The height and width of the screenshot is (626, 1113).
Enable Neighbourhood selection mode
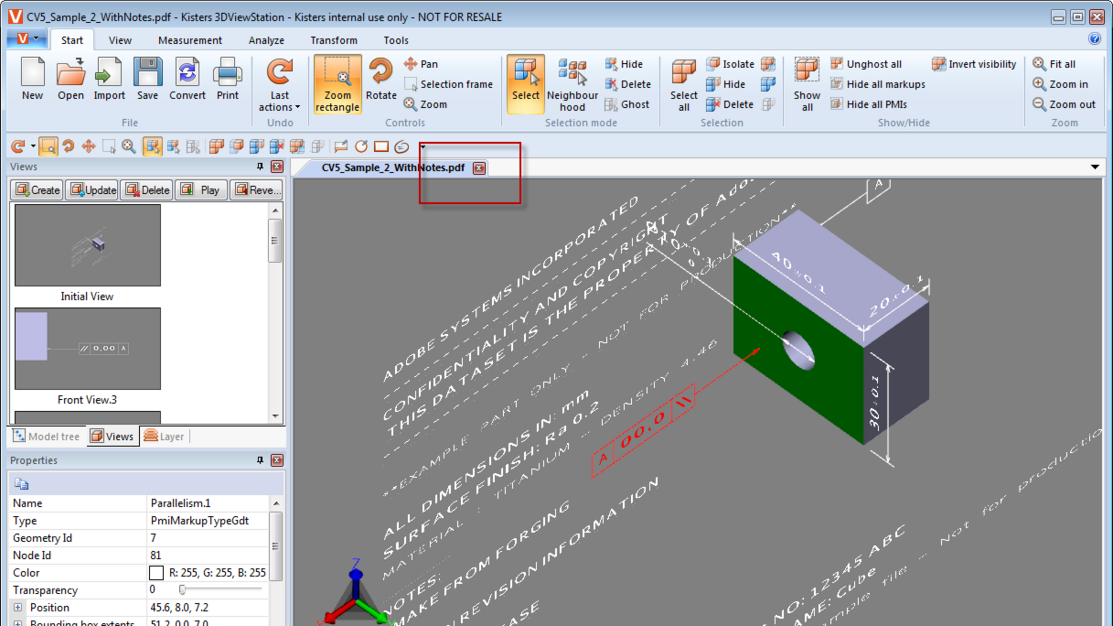click(572, 85)
